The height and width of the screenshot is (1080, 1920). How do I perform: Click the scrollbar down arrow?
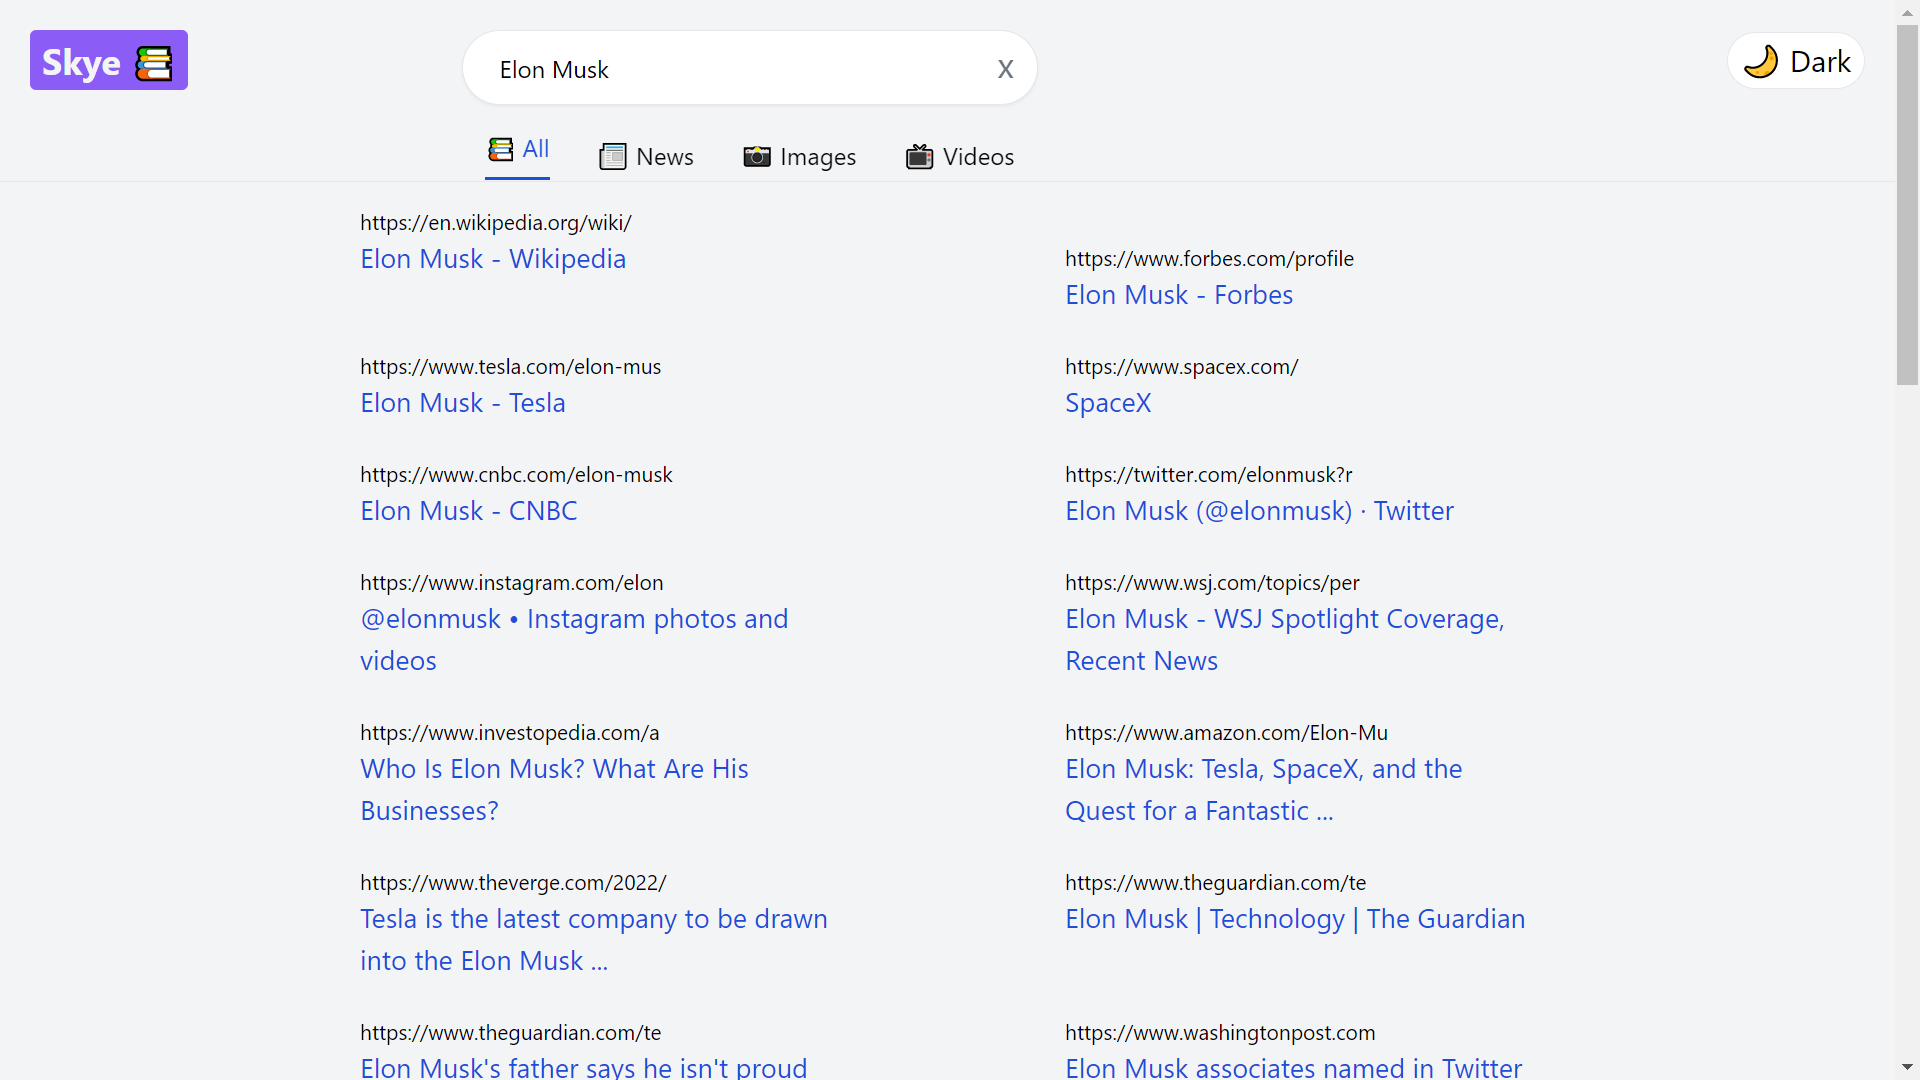click(x=1907, y=1068)
